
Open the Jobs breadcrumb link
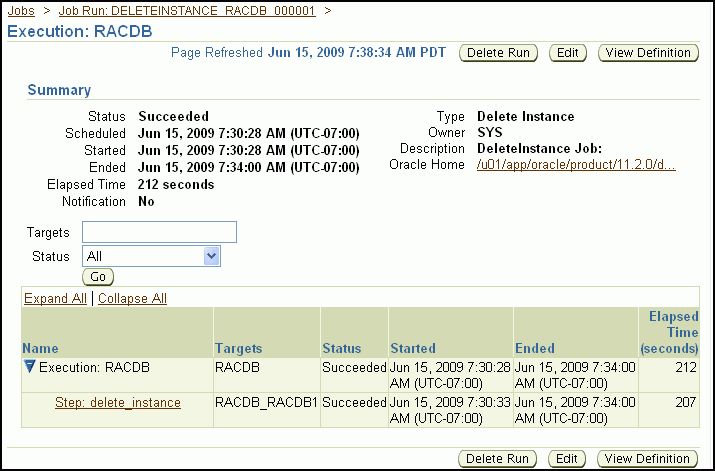coord(22,10)
